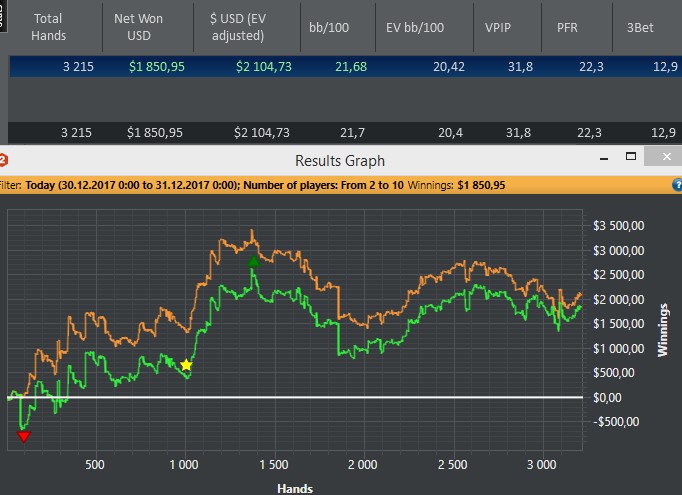Click the 3 000 hands axis label

coord(542,465)
